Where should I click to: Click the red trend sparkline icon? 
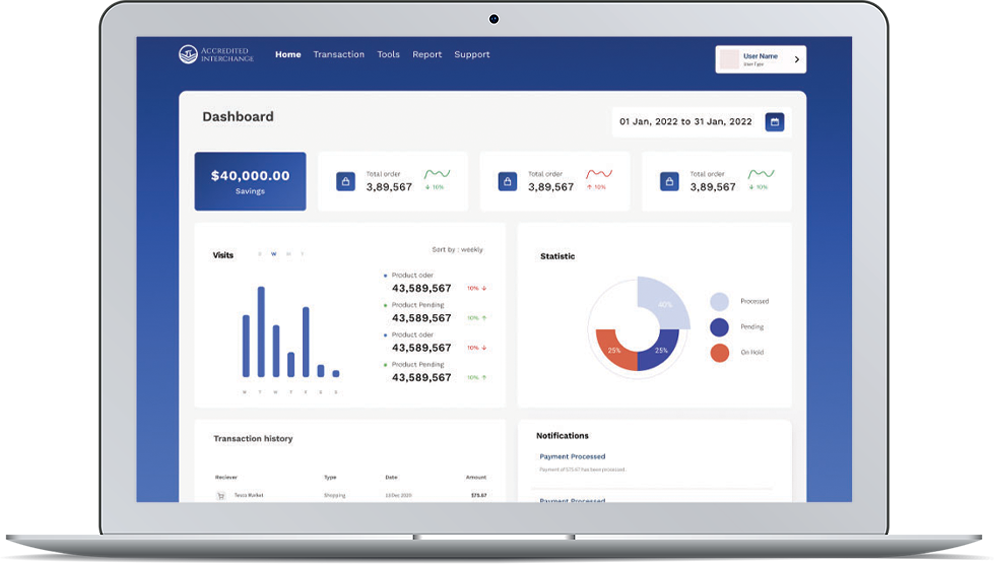tap(599, 174)
